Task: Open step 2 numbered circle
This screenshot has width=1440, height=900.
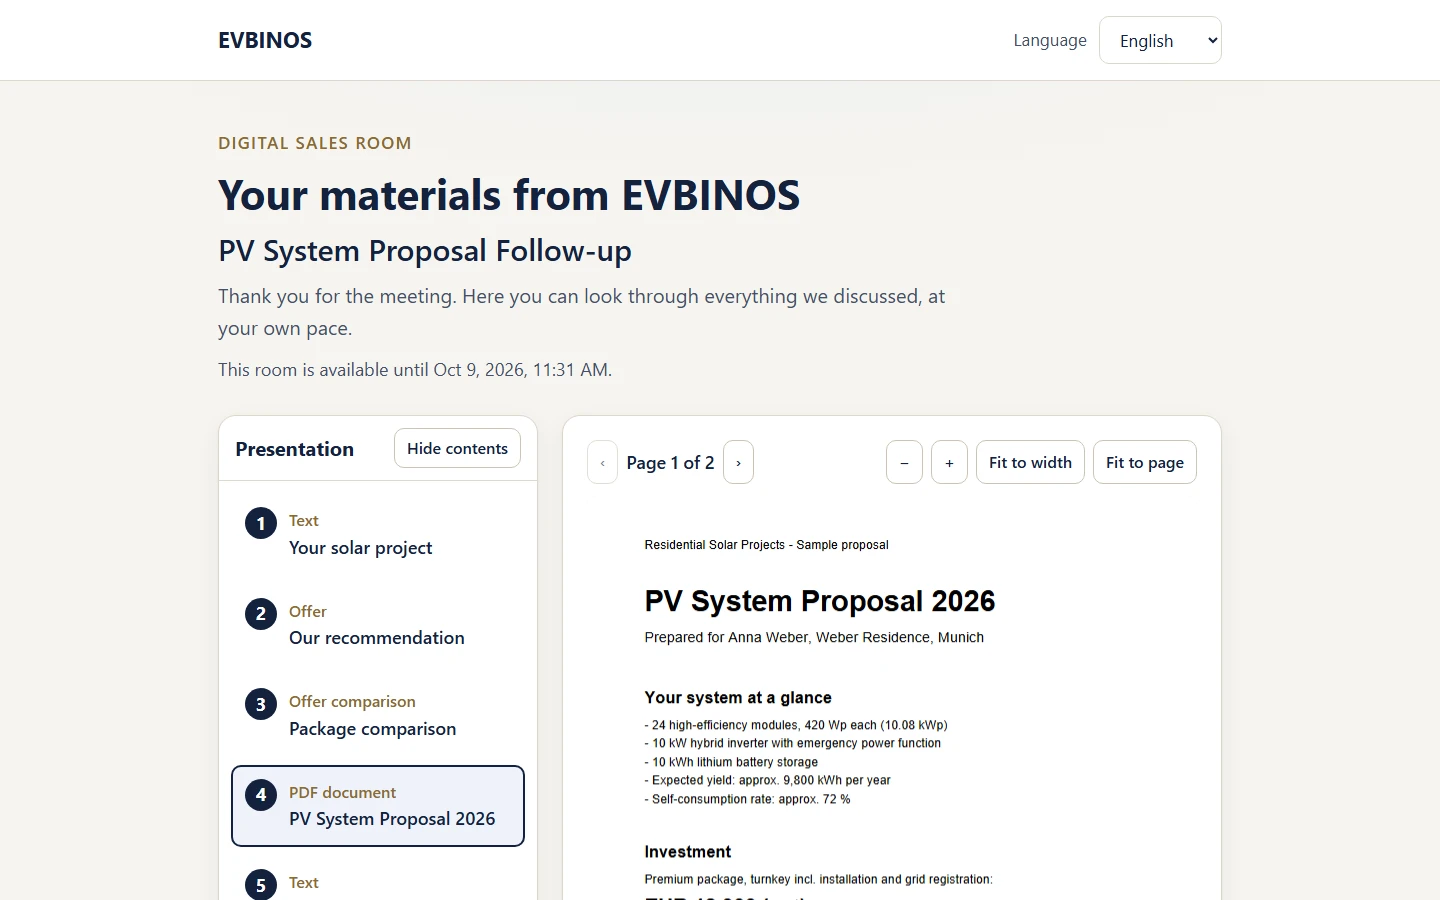Action: pyautogui.click(x=261, y=614)
